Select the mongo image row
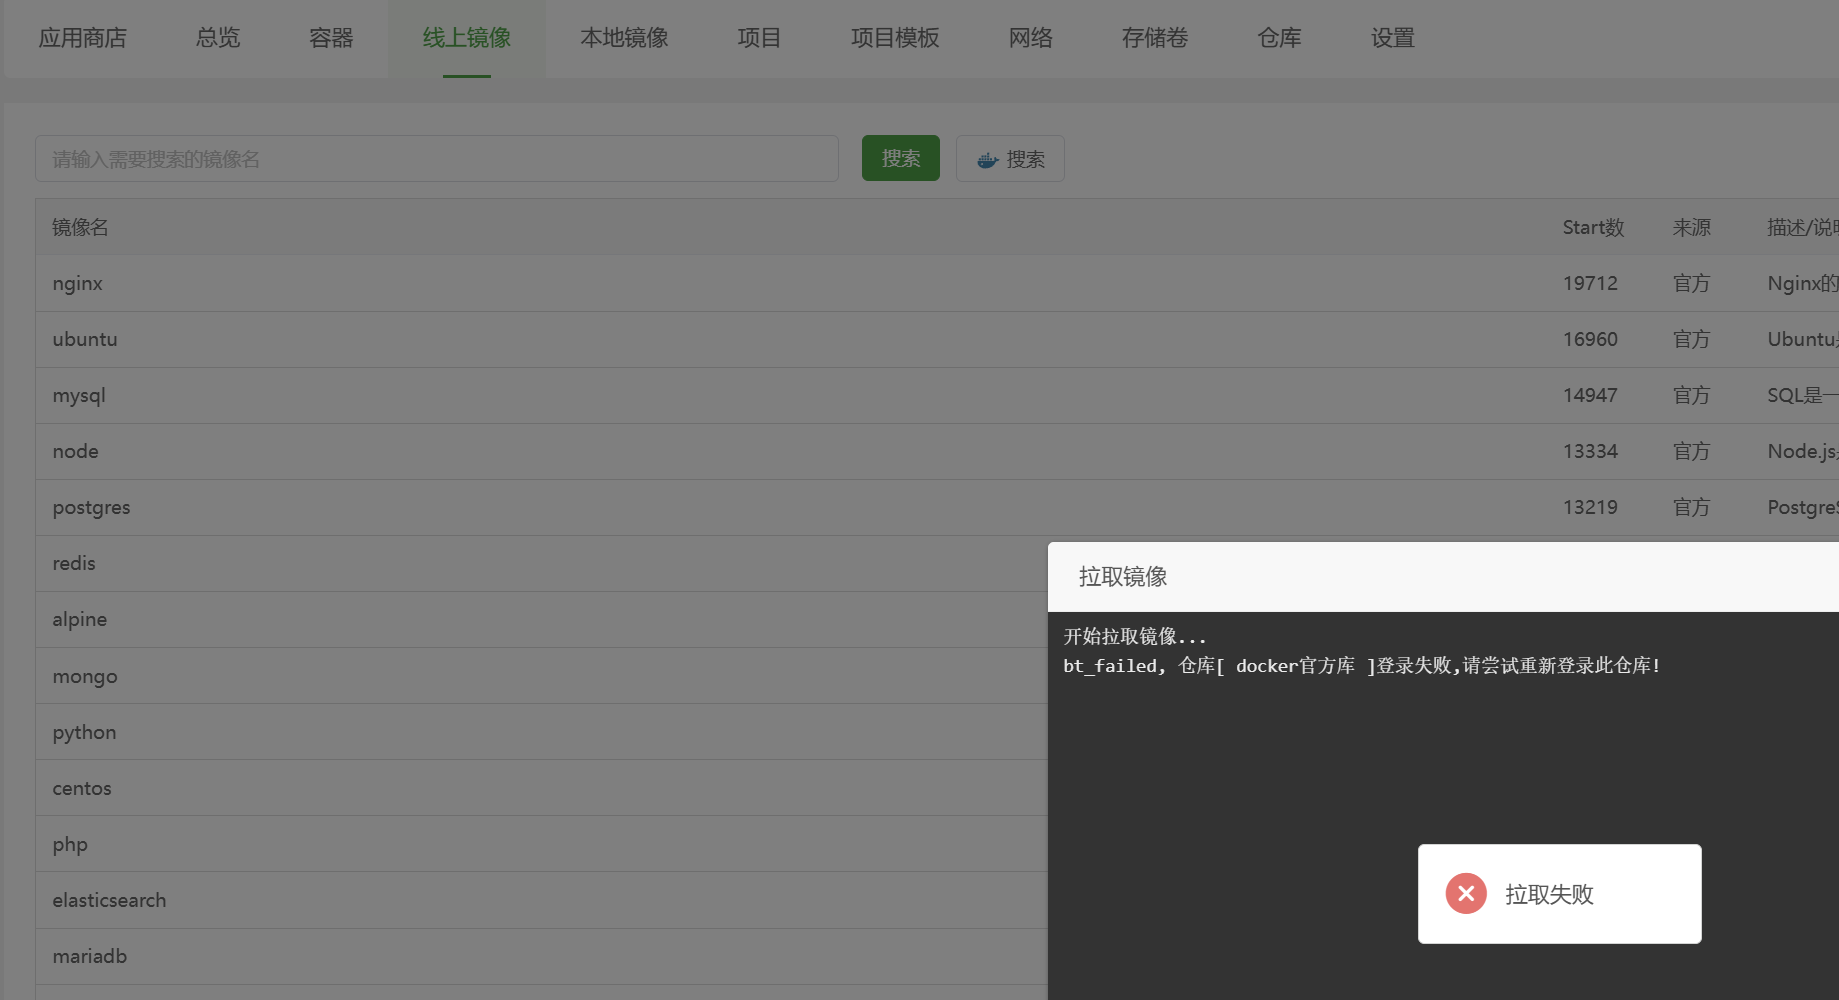This screenshot has height=1000, width=1839. [541, 676]
